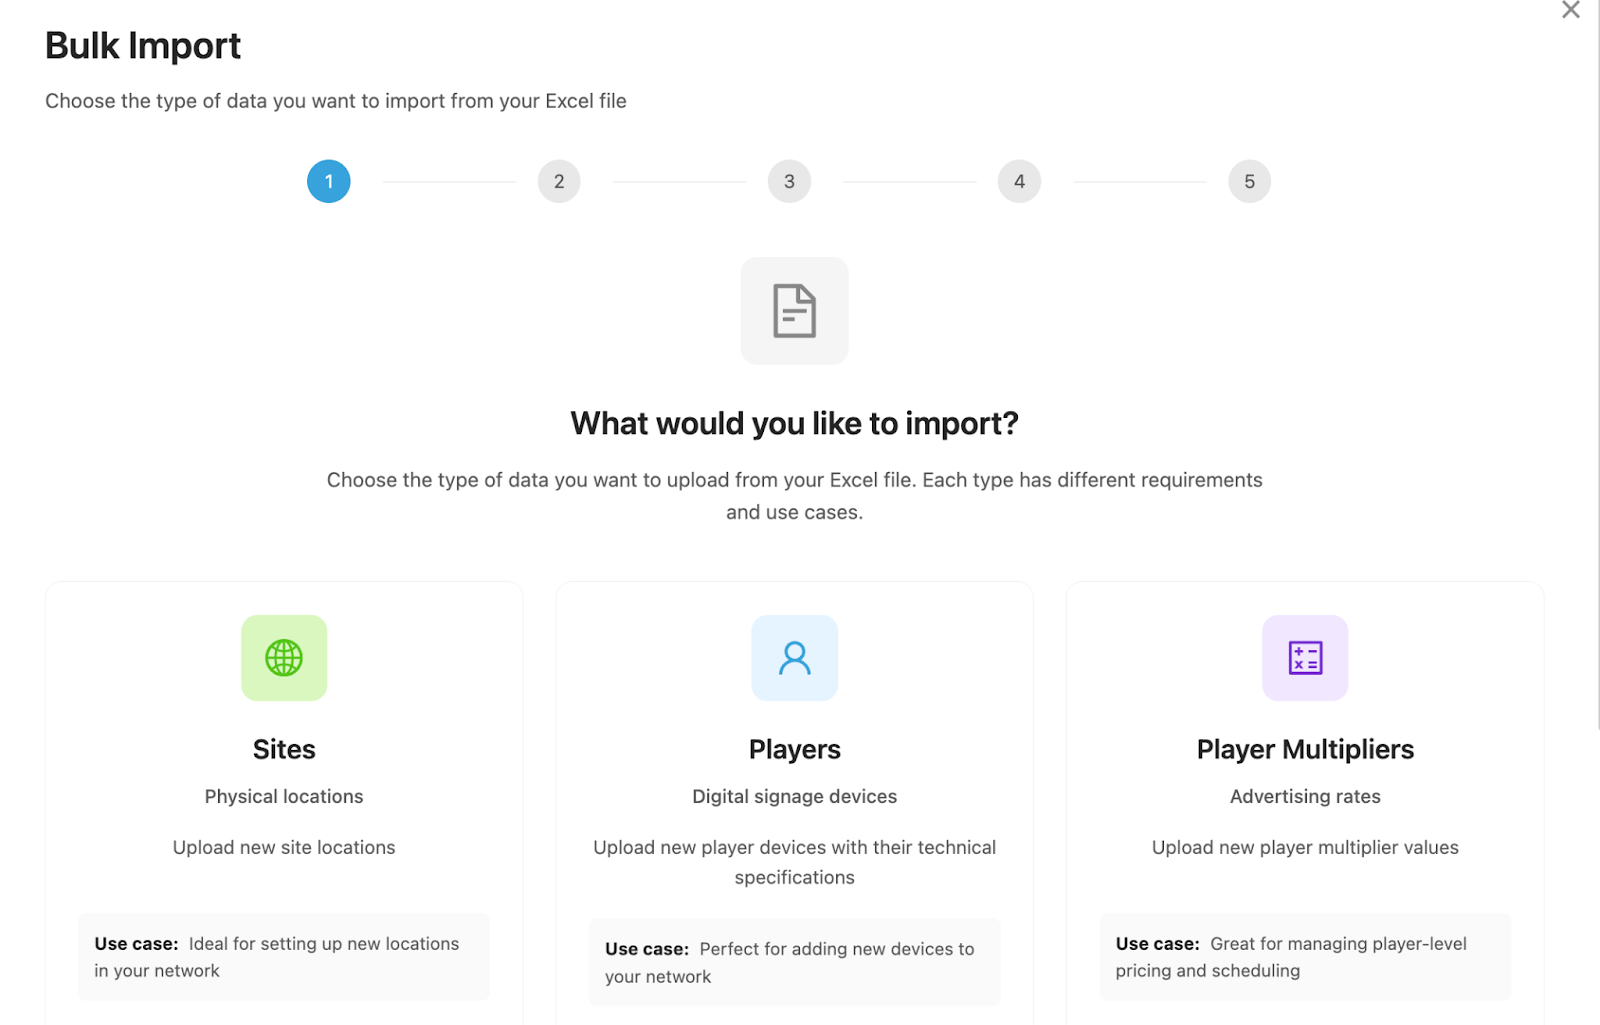The height and width of the screenshot is (1025, 1600).
Task: Jump to step 2 in the stepper
Action: pyautogui.click(x=559, y=182)
